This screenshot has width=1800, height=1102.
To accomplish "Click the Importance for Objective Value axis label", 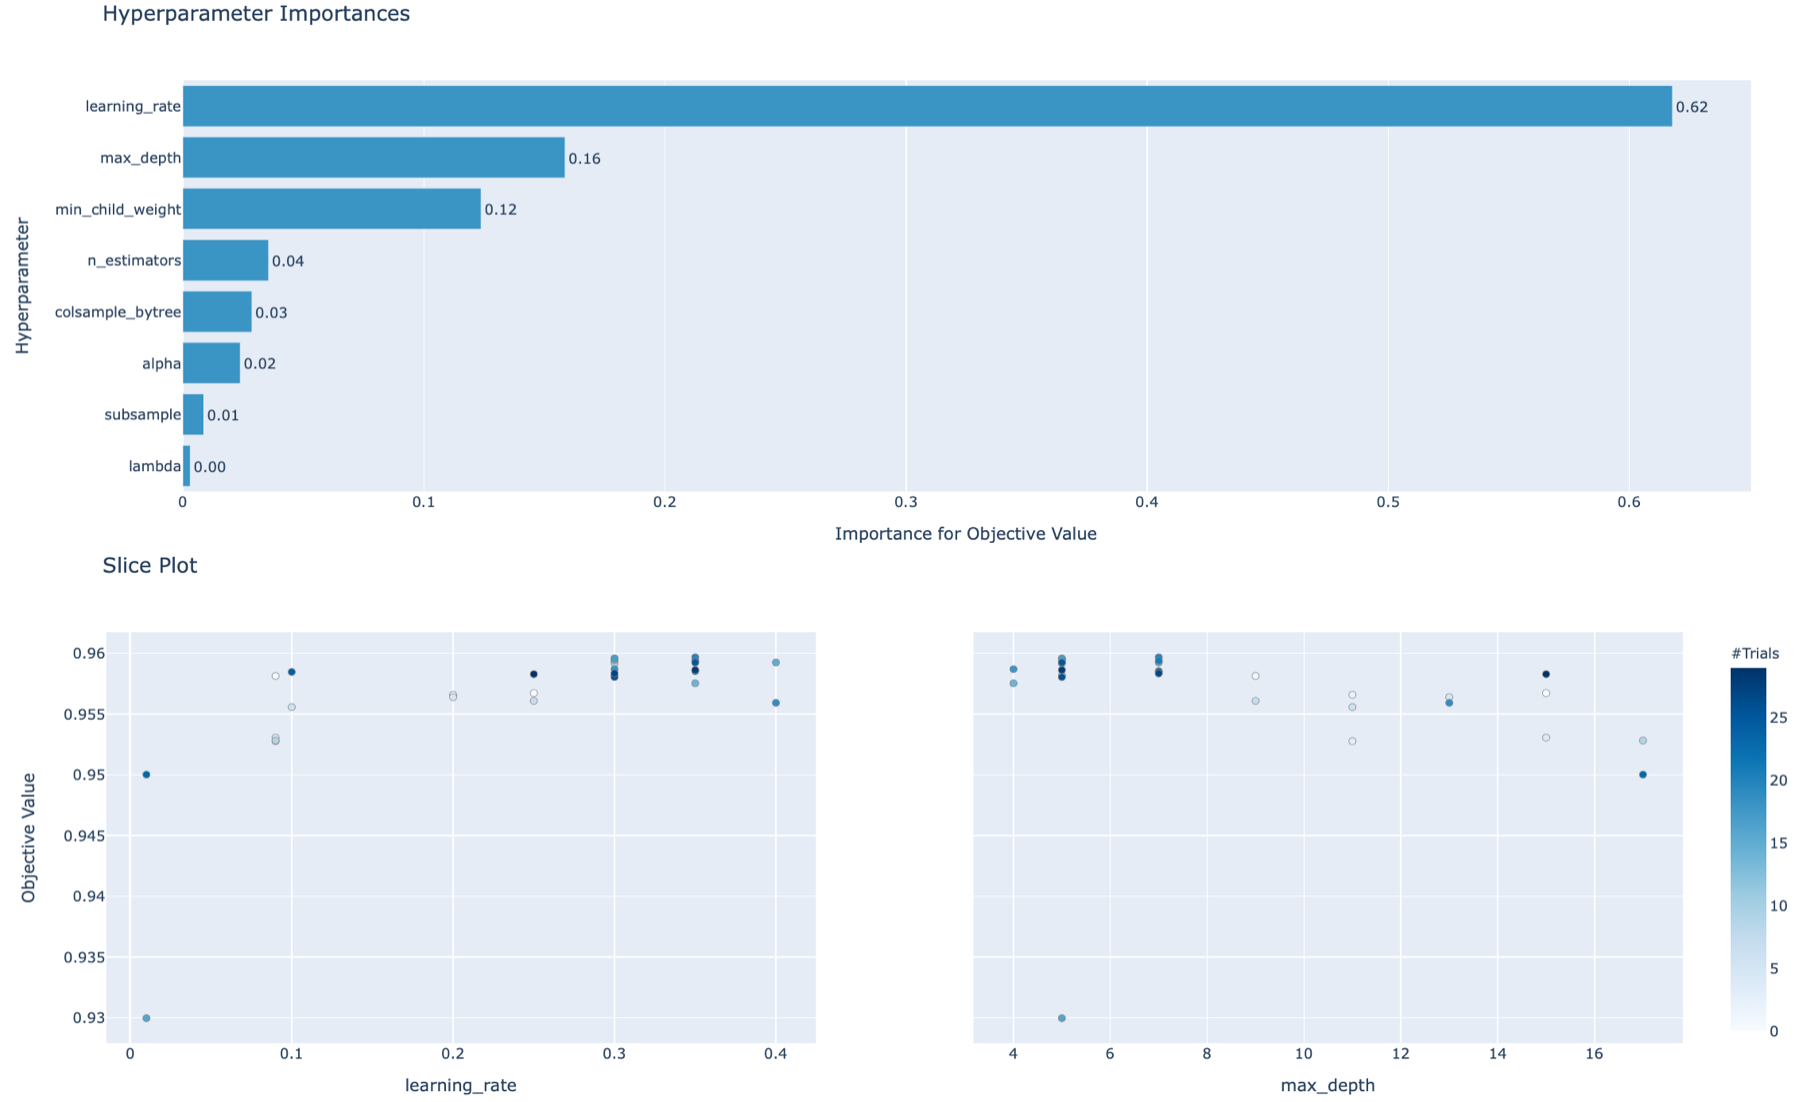I will coord(965,533).
